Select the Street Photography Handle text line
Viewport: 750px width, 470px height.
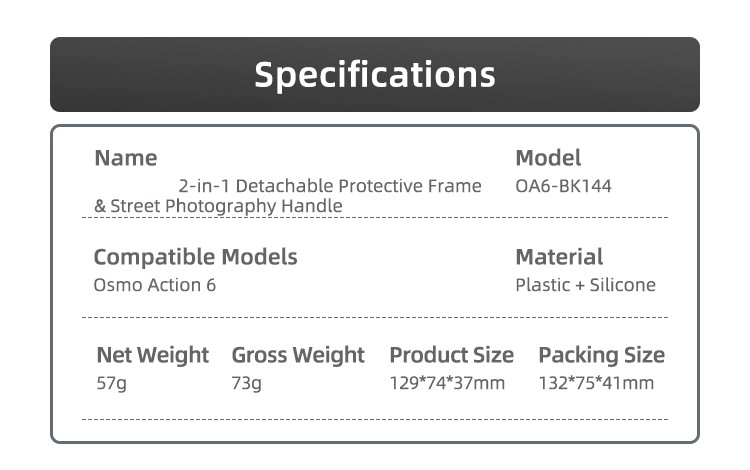pyautogui.click(x=218, y=206)
